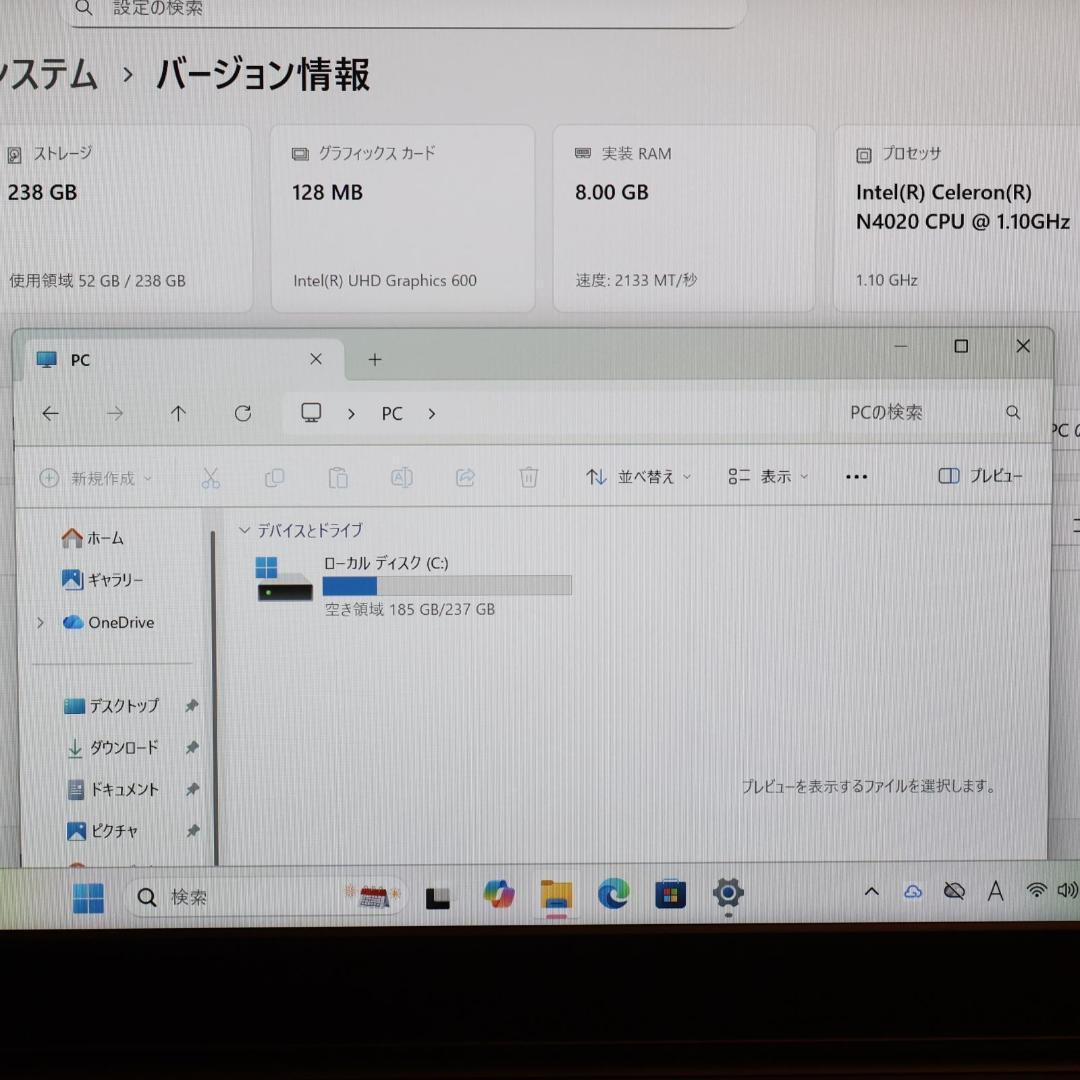Unpin ダウンロード from the sidebar
Screen dimensions: 1080x1080
192,747
